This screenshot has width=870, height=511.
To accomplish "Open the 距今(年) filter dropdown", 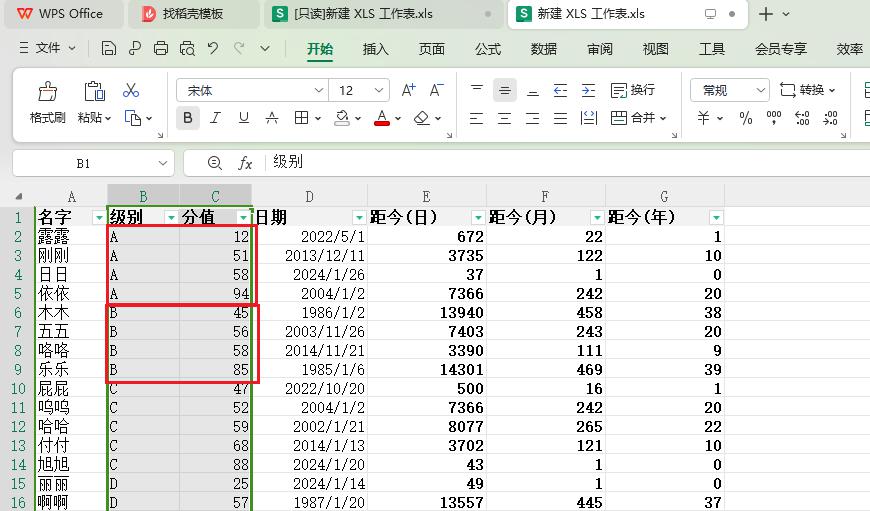I will (716, 217).
